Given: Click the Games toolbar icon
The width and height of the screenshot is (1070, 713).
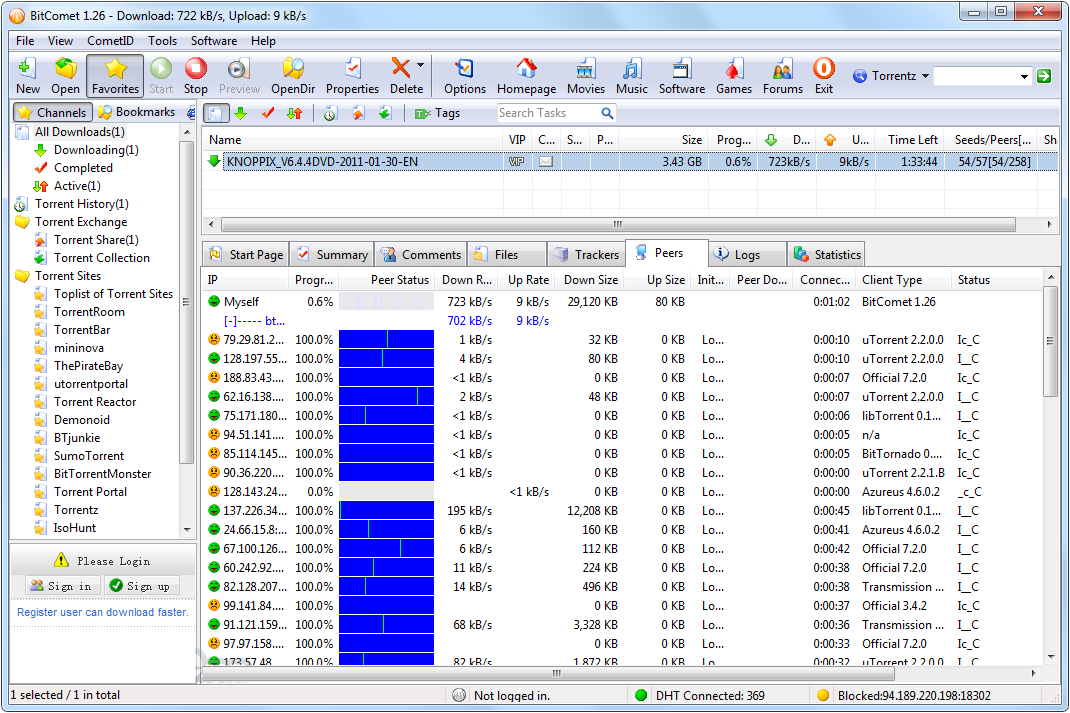Looking at the screenshot, I should [734, 75].
